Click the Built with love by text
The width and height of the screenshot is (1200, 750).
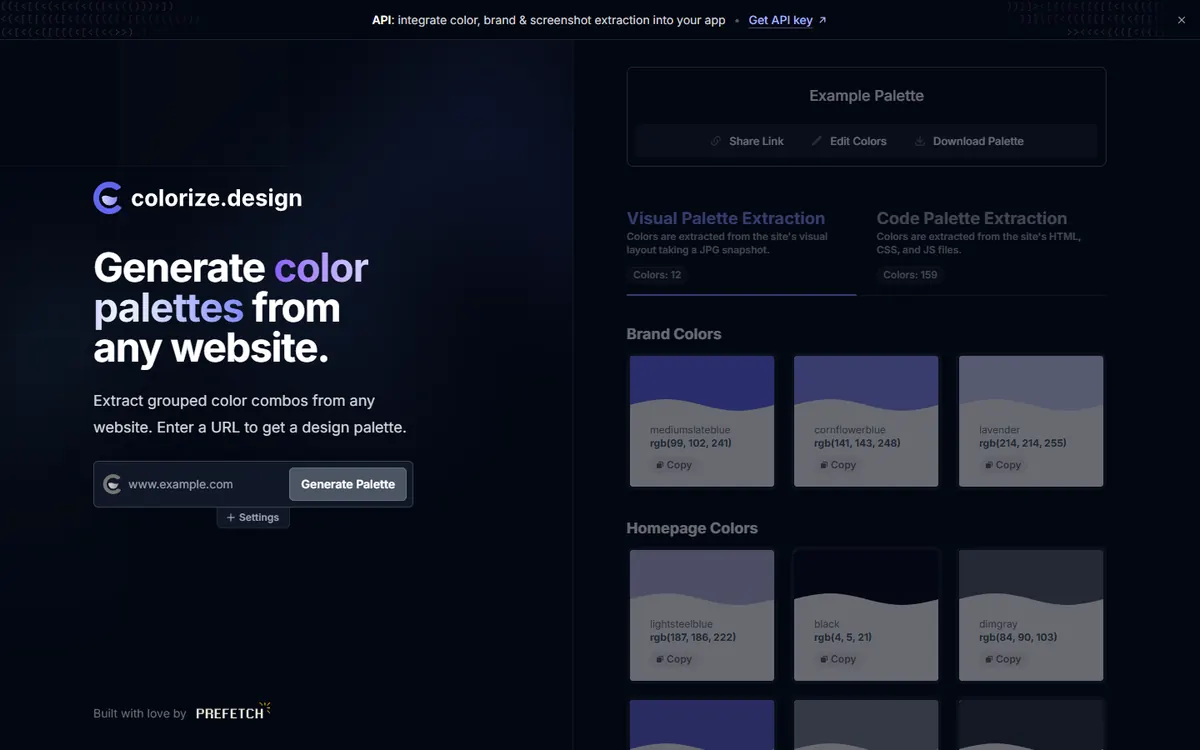140,714
